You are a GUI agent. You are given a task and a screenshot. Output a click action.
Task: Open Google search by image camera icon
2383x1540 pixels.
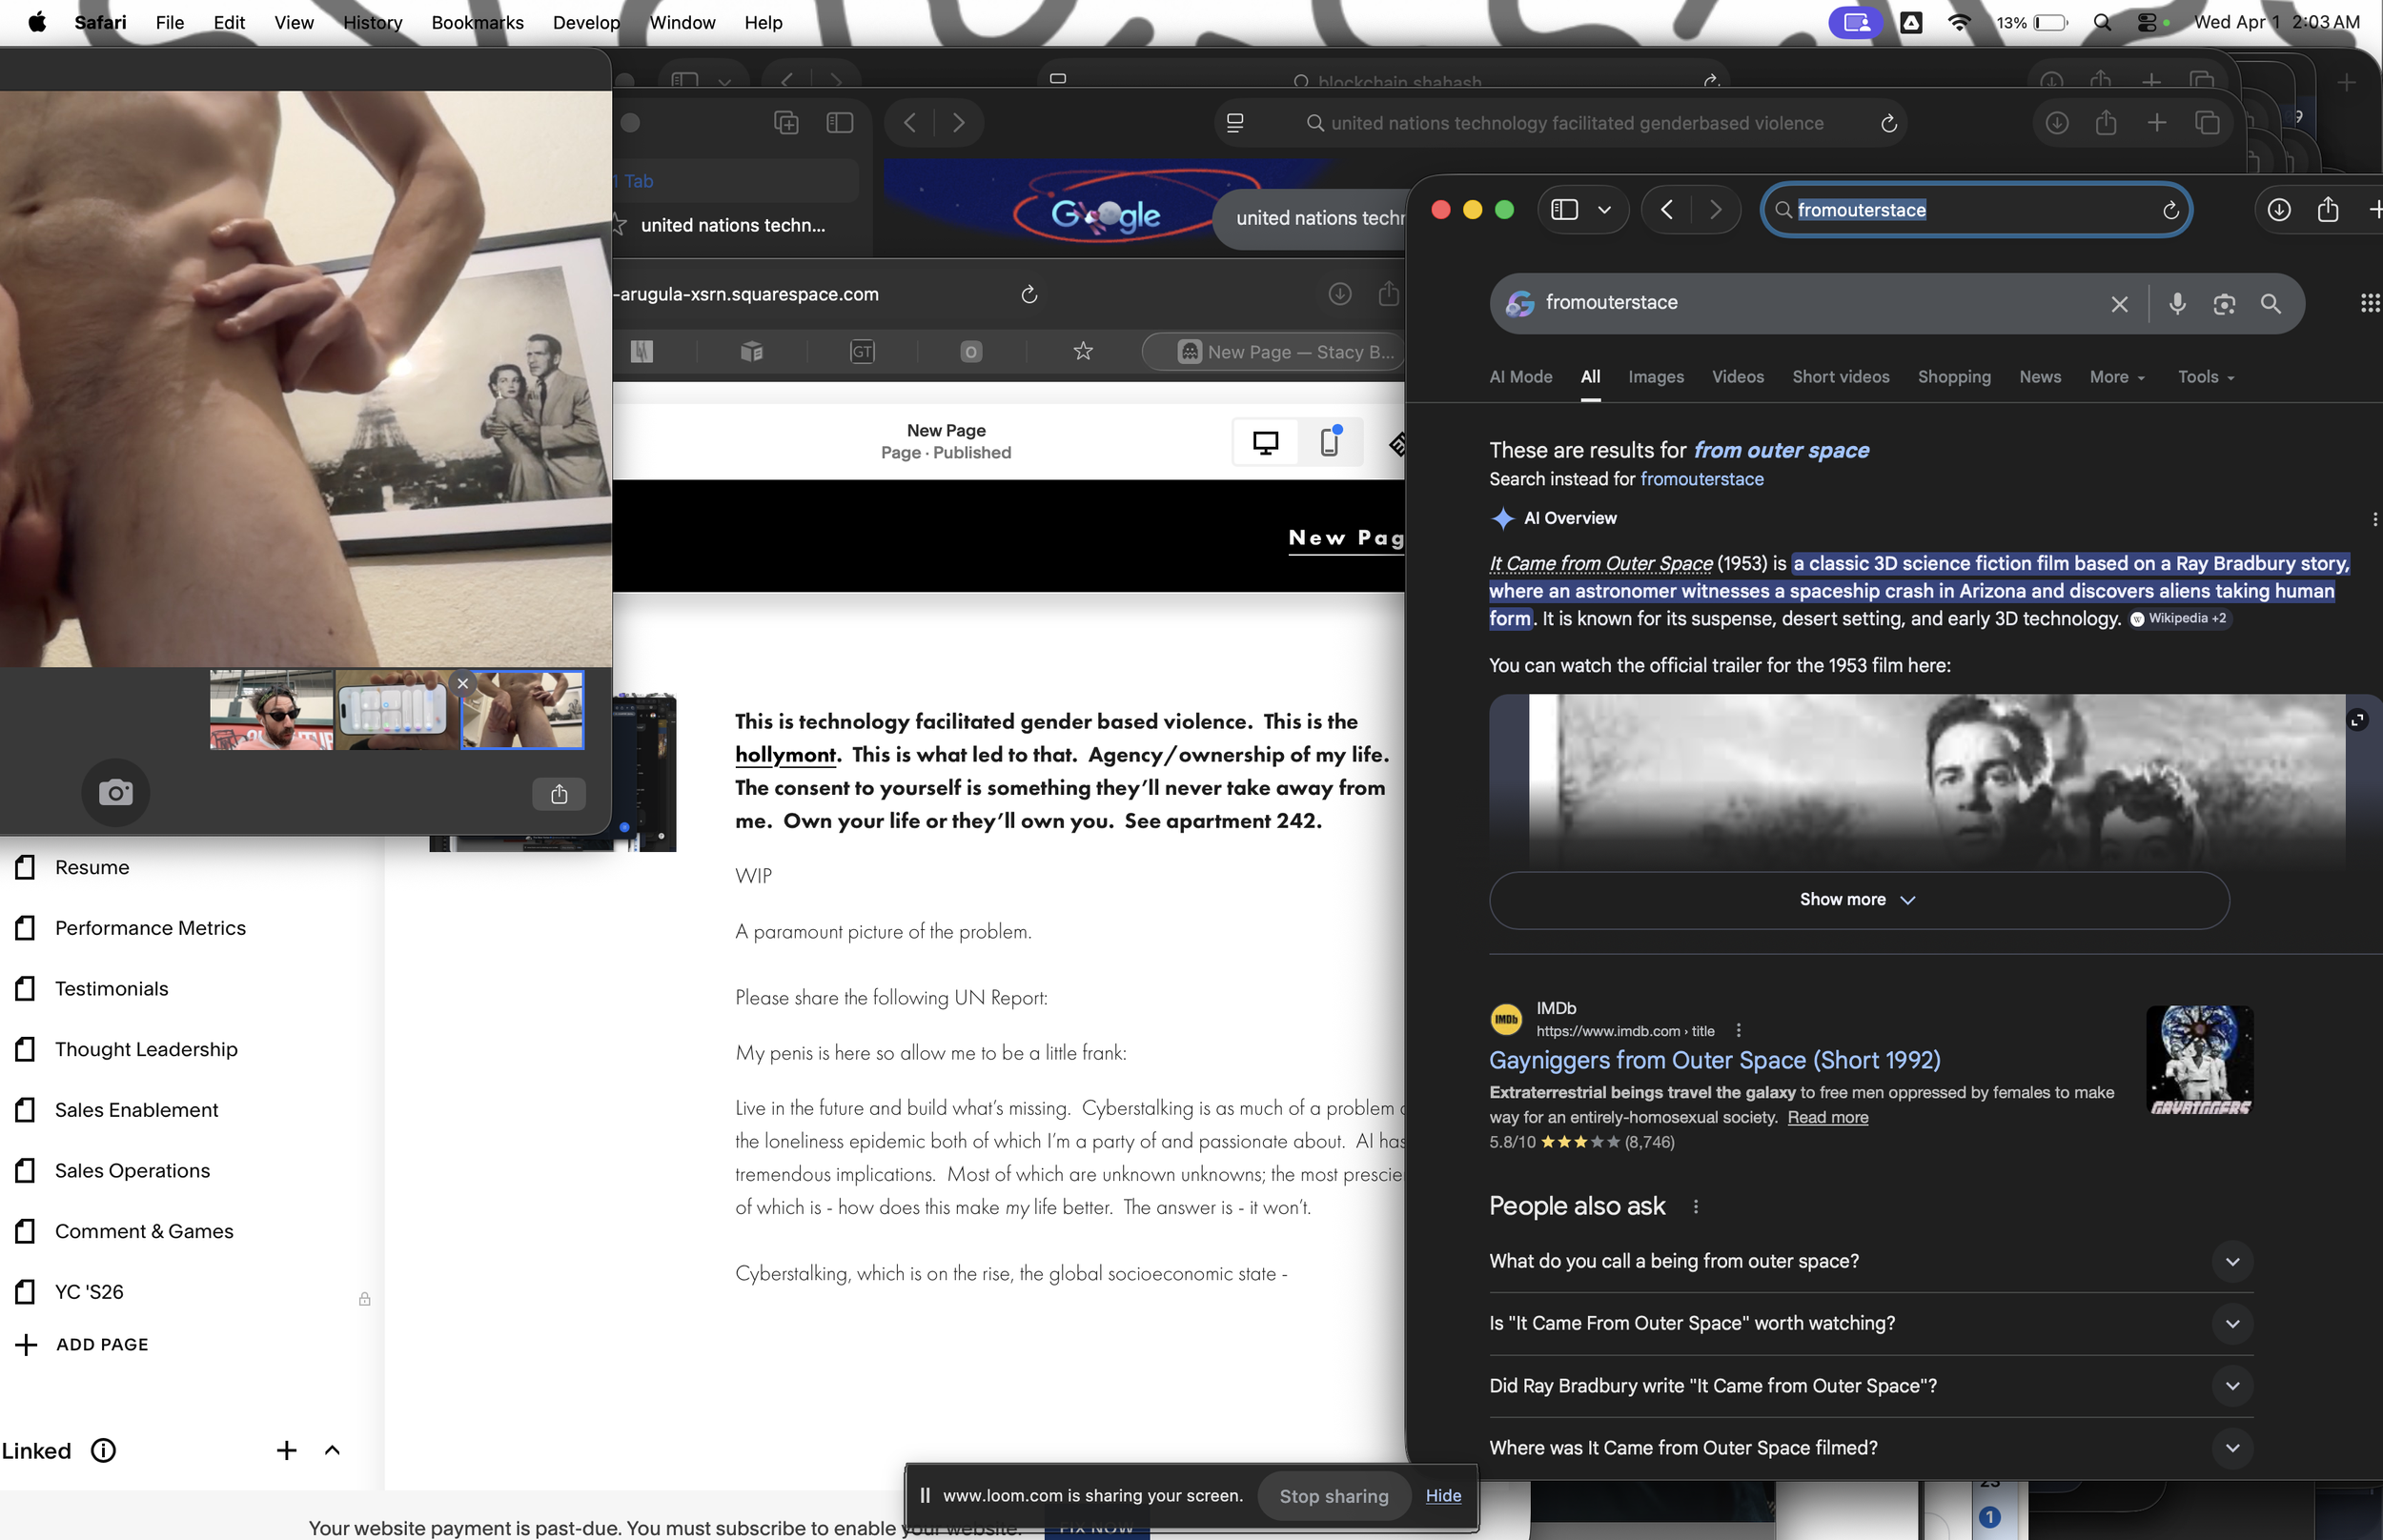(2224, 304)
